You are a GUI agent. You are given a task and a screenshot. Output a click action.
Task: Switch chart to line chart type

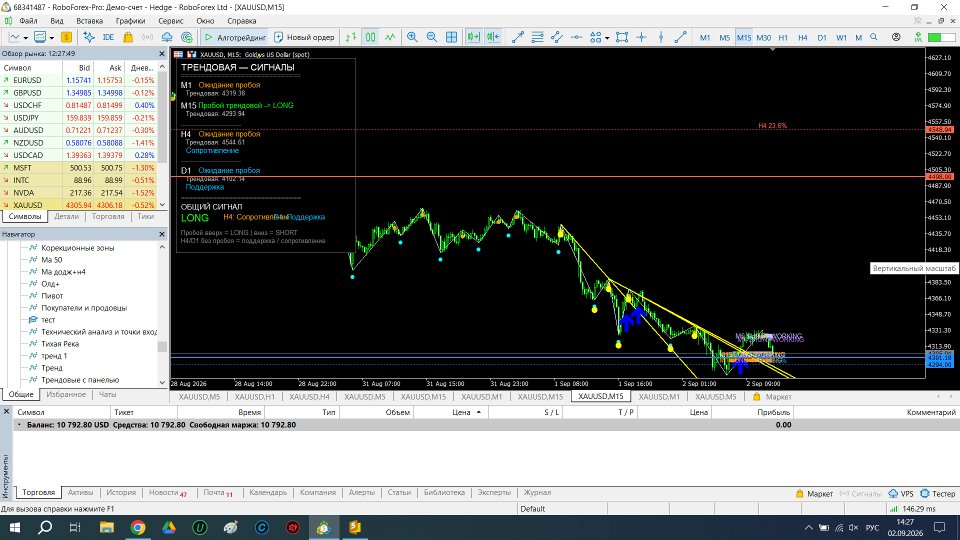pos(390,37)
